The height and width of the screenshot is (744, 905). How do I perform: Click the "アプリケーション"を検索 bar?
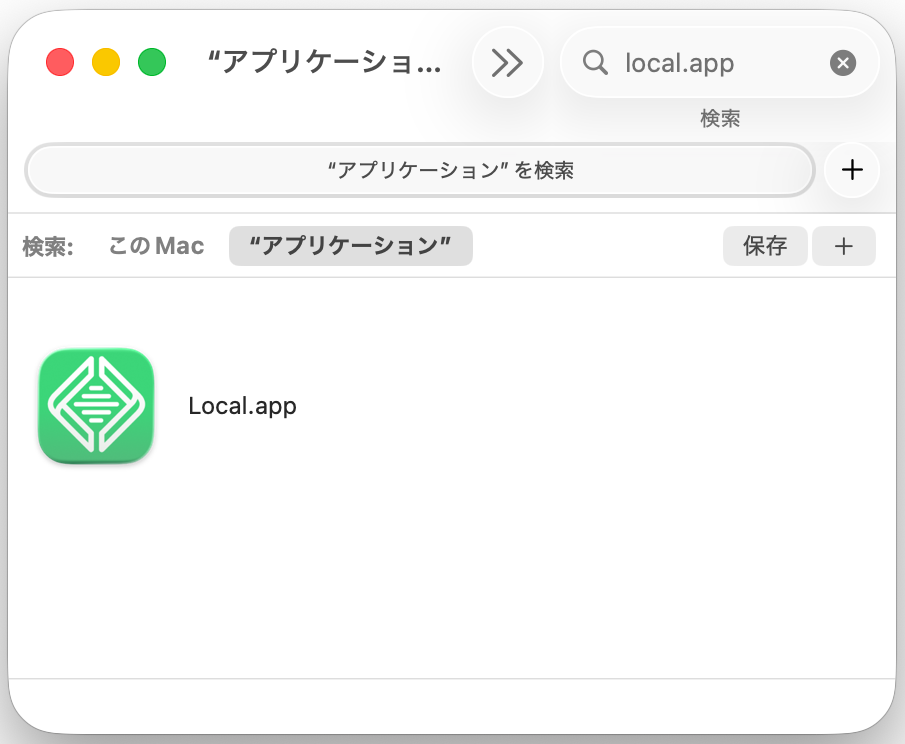(420, 170)
